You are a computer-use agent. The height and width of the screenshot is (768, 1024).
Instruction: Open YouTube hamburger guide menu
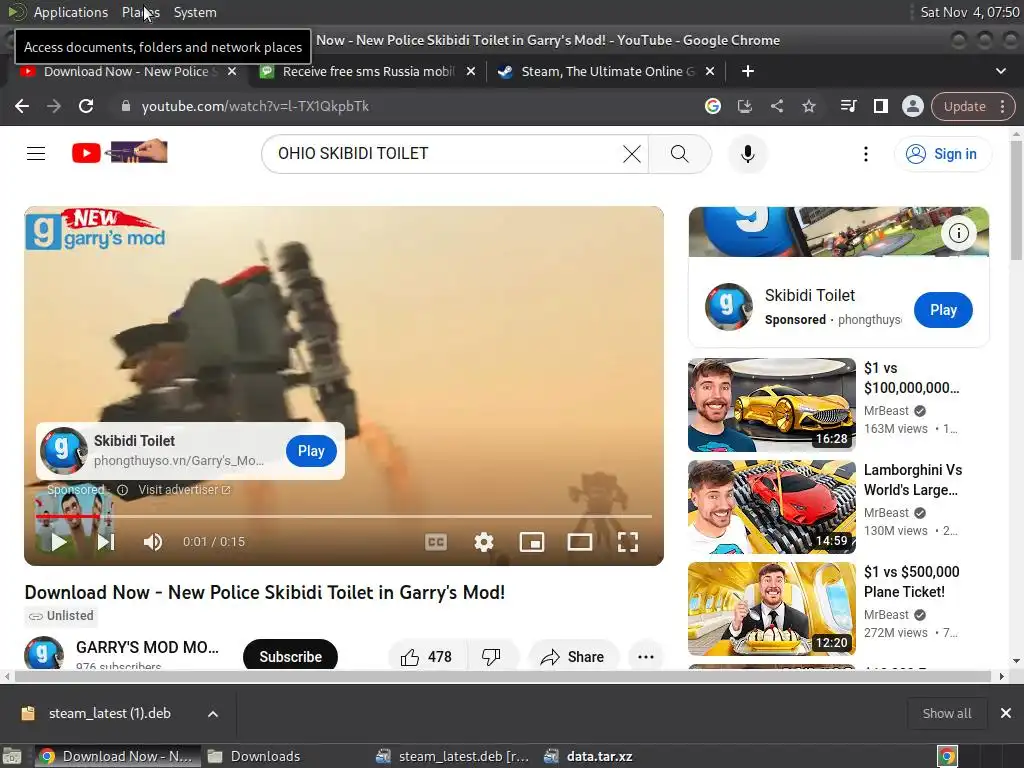pyautogui.click(x=36, y=153)
